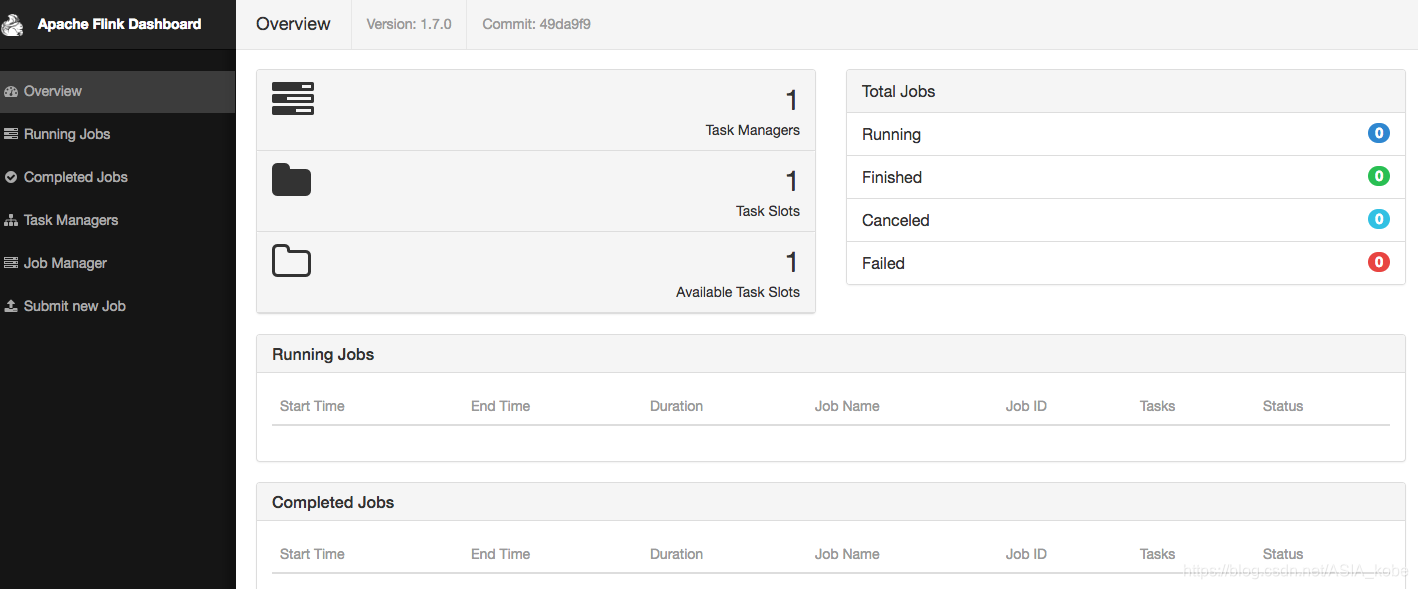The height and width of the screenshot is (589, 1418).
Task: Open Completed Jobs in sidebar
Action: pyautogui.click(x=117, y=177)
